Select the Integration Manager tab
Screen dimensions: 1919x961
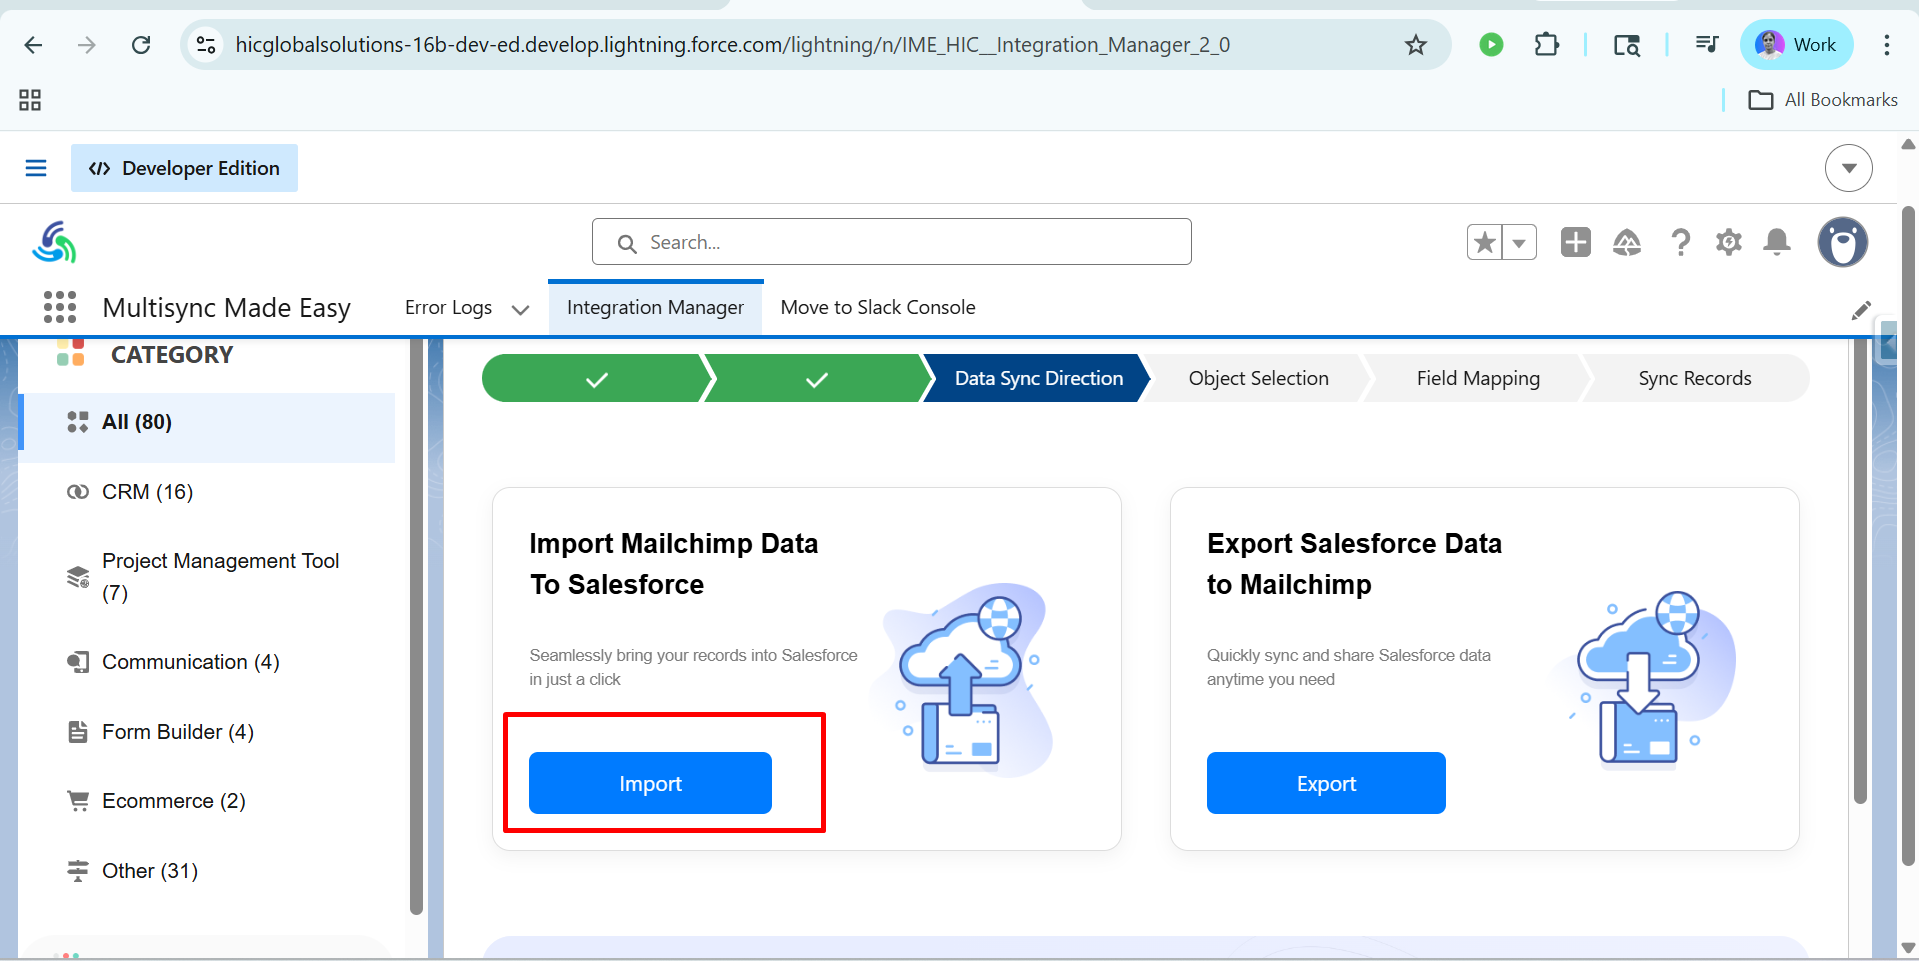click(655, 308)
